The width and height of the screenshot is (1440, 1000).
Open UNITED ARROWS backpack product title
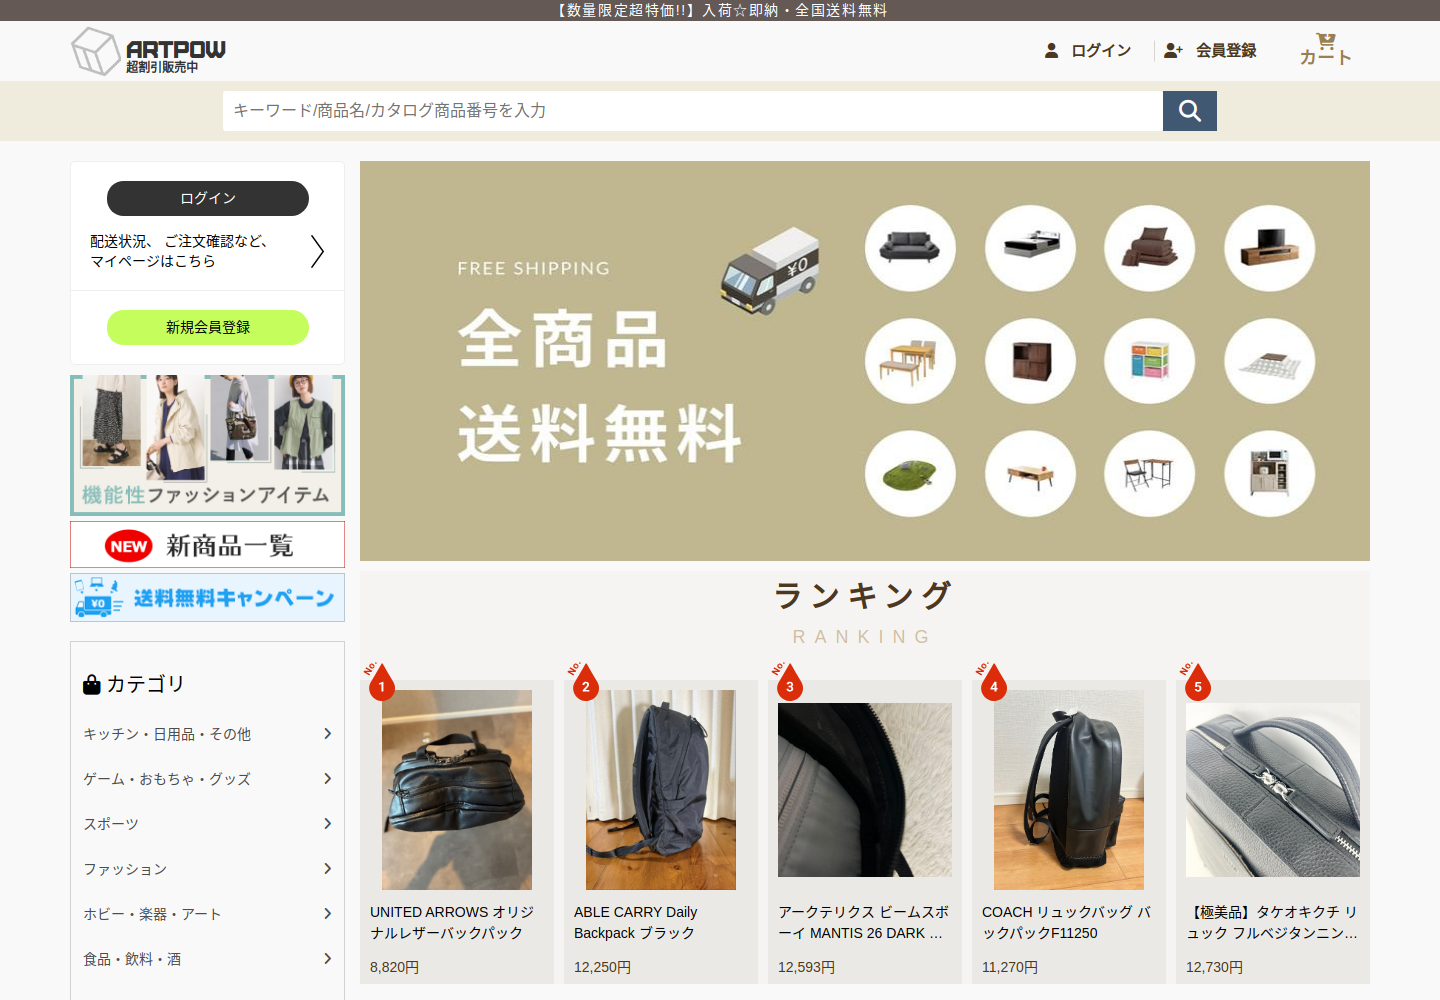tap(452, 922)
